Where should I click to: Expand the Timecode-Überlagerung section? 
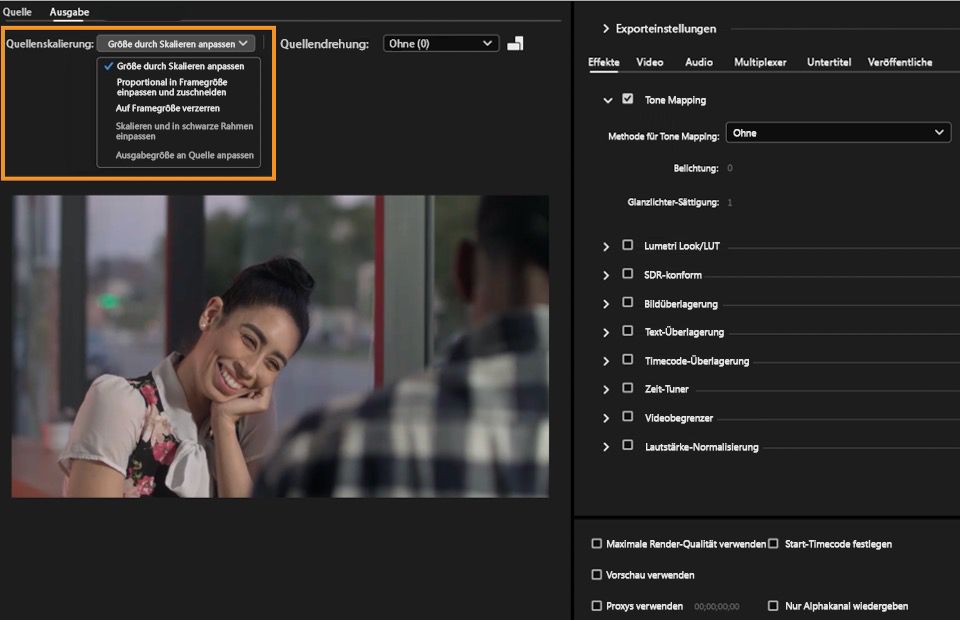606,361
